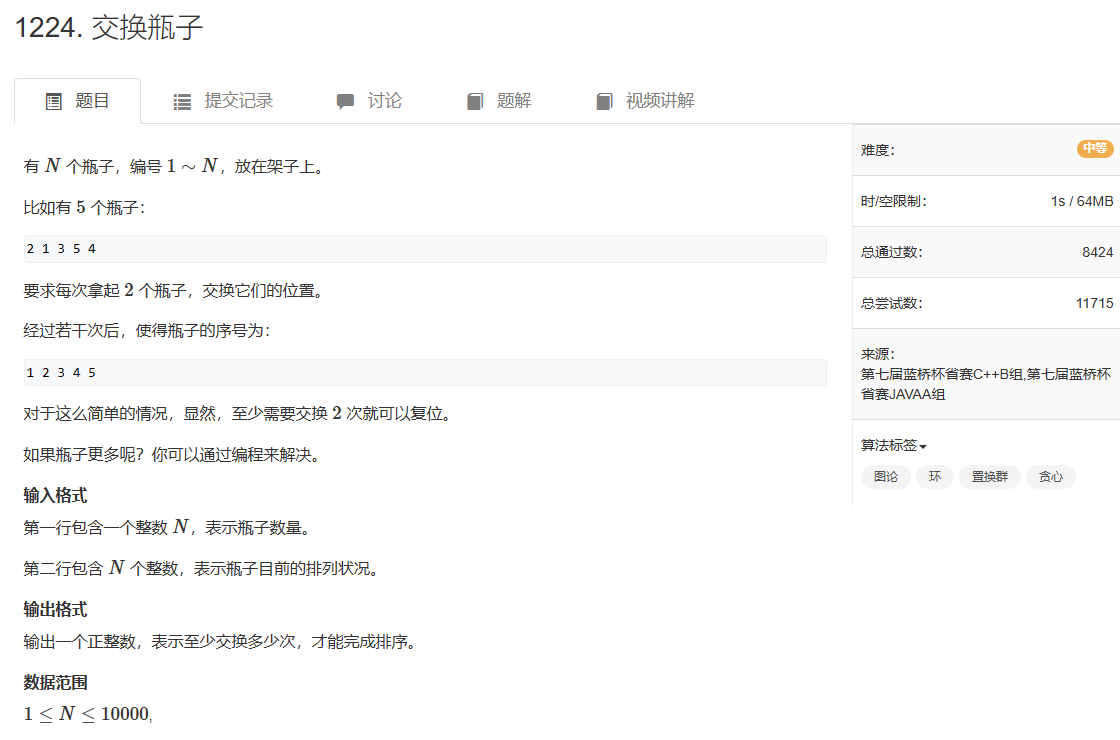Collapse the 算法标签 dropdown arrow
1120x740 pixels.
(x=923, y=446)
